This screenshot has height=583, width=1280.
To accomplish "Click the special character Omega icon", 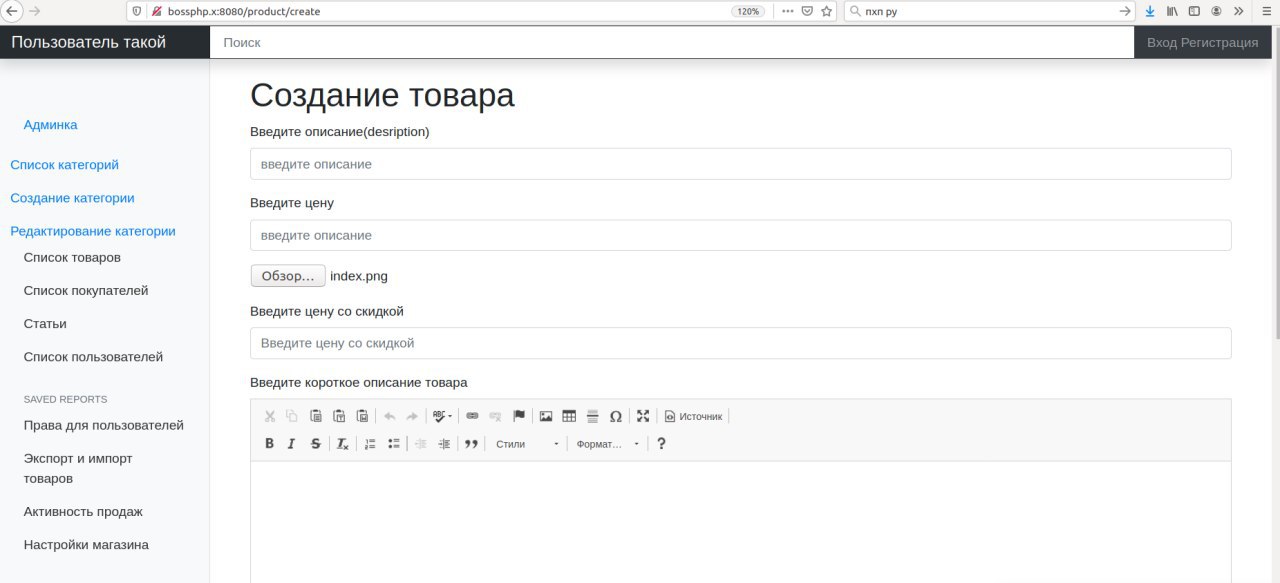I will (616, 416).
